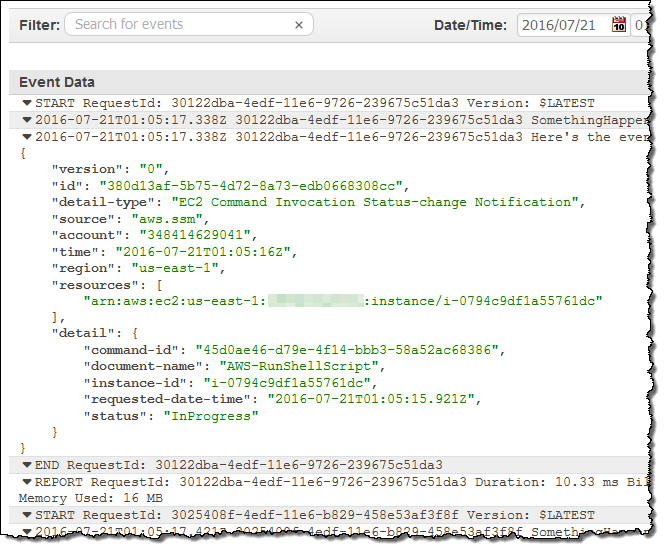Collapse the Here's the event log row

27,137
